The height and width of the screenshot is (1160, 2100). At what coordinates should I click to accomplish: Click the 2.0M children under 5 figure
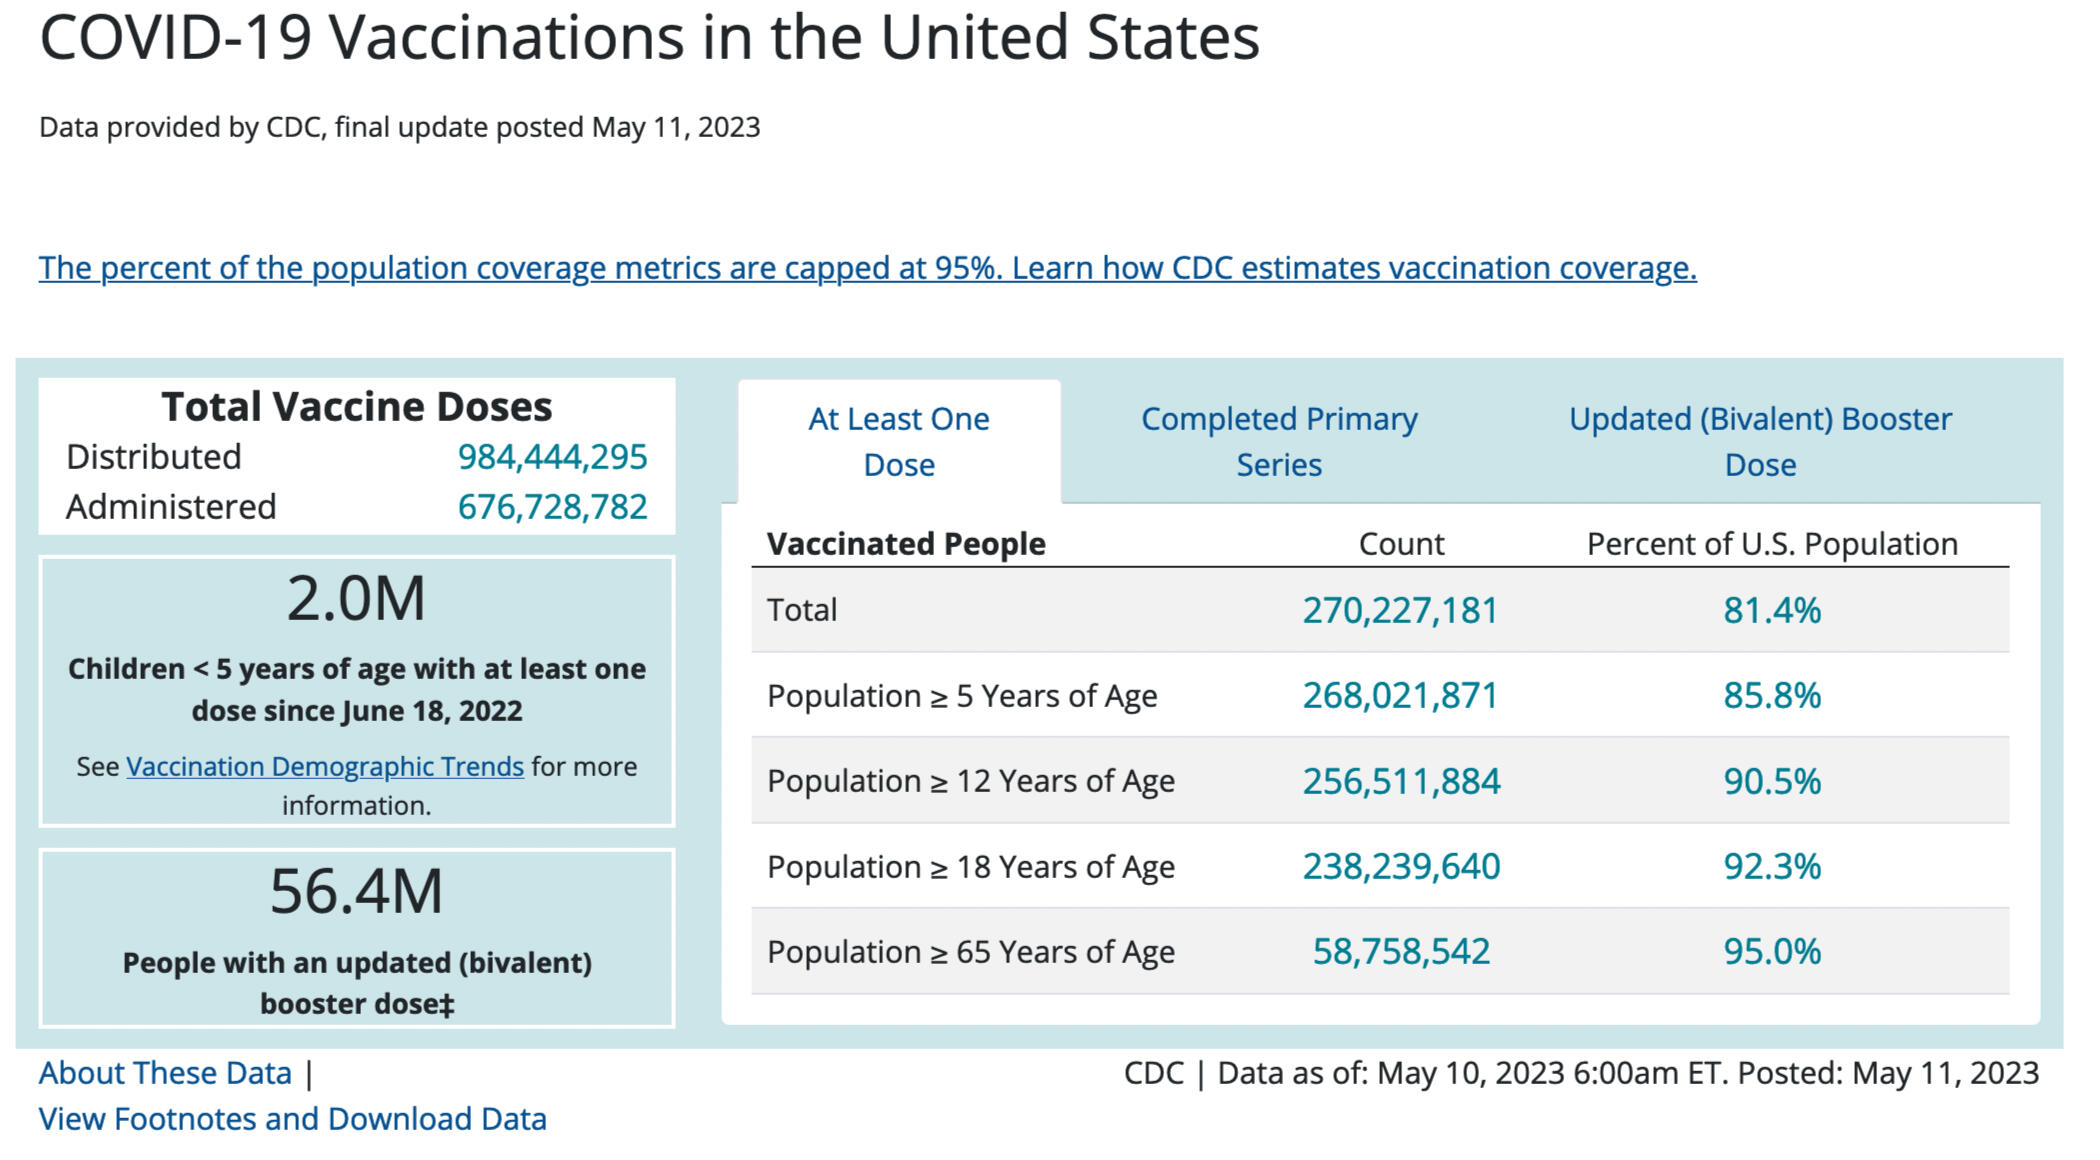[356, 599]
